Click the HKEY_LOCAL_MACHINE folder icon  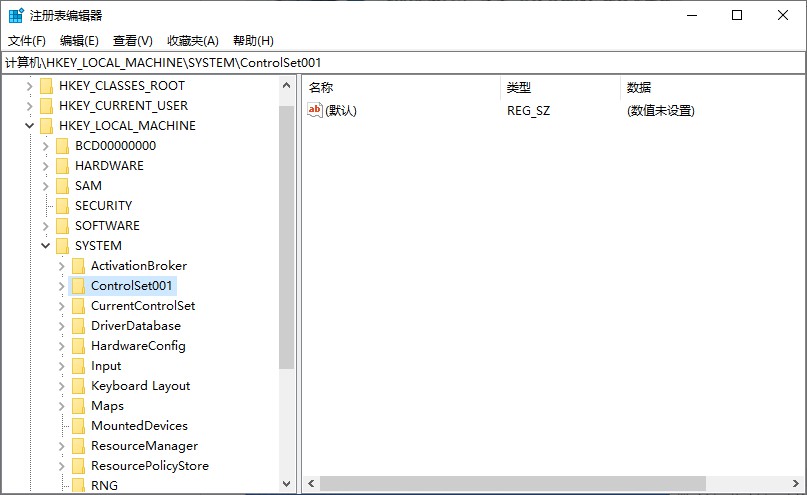[46, 126]
